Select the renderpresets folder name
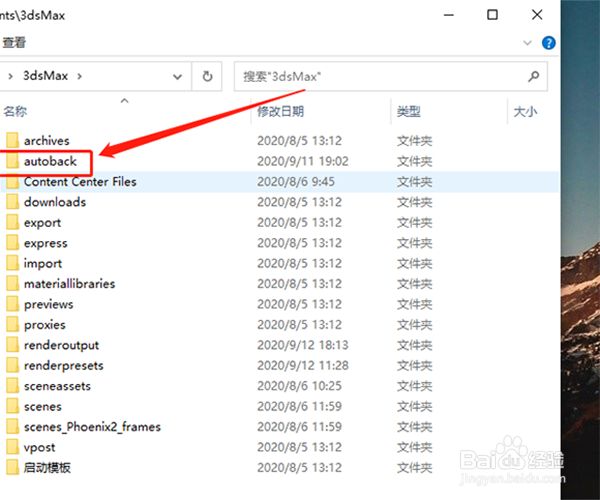The width and height of the screenshot is (600, 500). 64,366
